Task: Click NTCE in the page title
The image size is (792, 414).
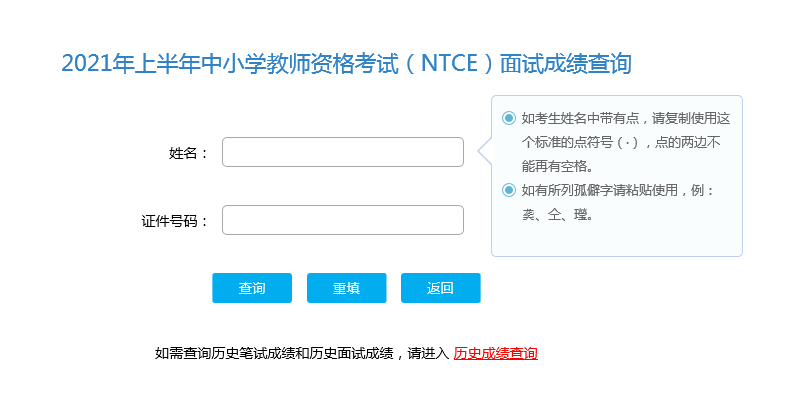Action: coord(450,64)
